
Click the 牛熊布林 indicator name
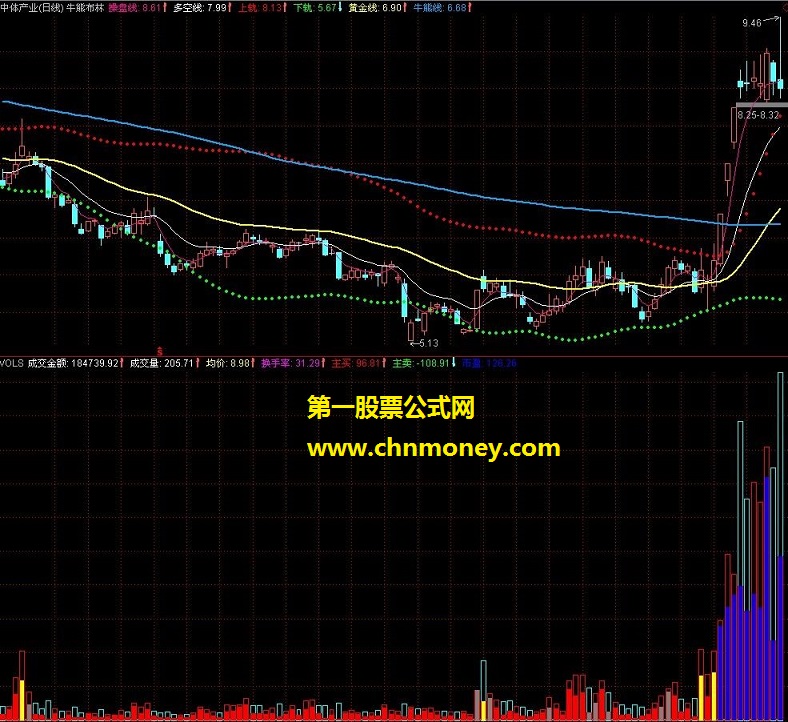click(x=85, y=7)
